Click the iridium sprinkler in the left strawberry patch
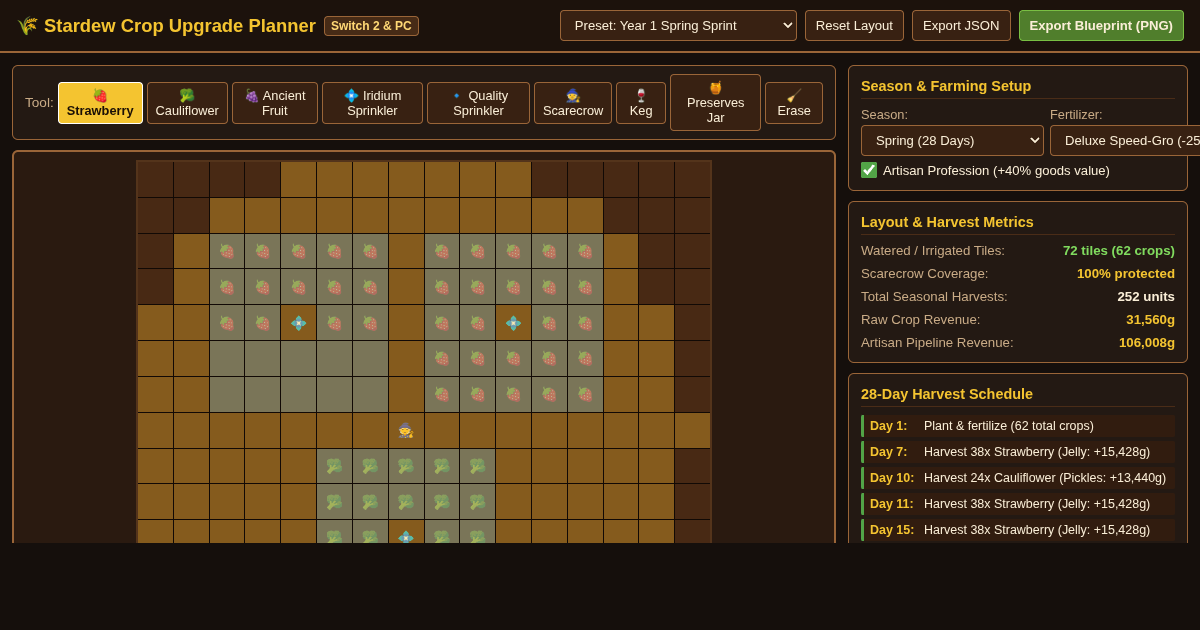1200x630 pixels. pos(298,323)
